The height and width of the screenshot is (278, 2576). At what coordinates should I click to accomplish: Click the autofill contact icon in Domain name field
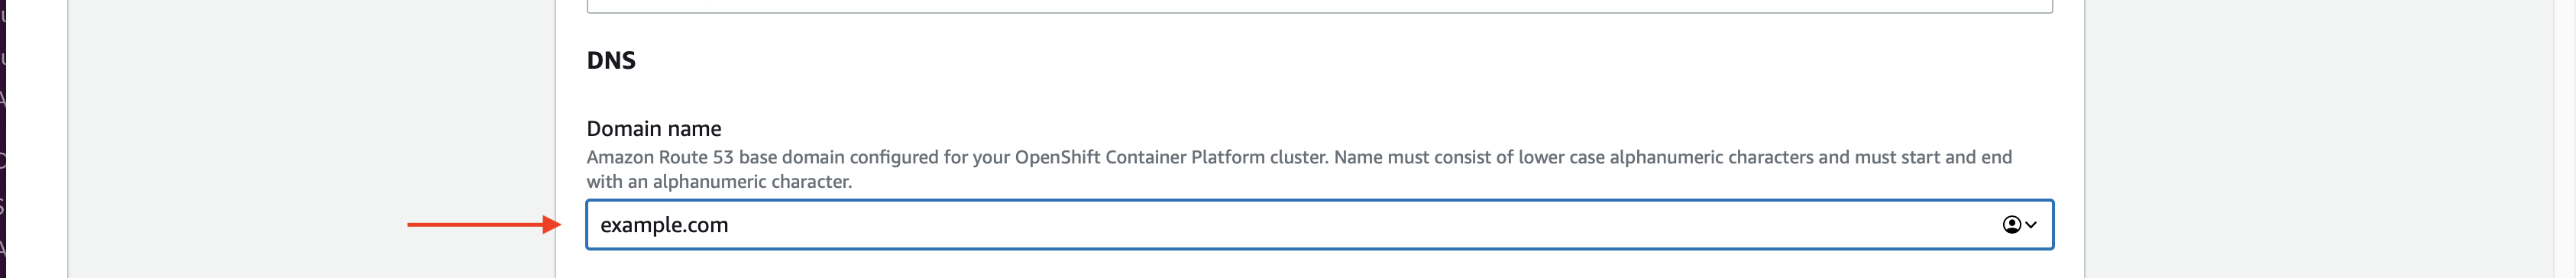point(2011,225)
